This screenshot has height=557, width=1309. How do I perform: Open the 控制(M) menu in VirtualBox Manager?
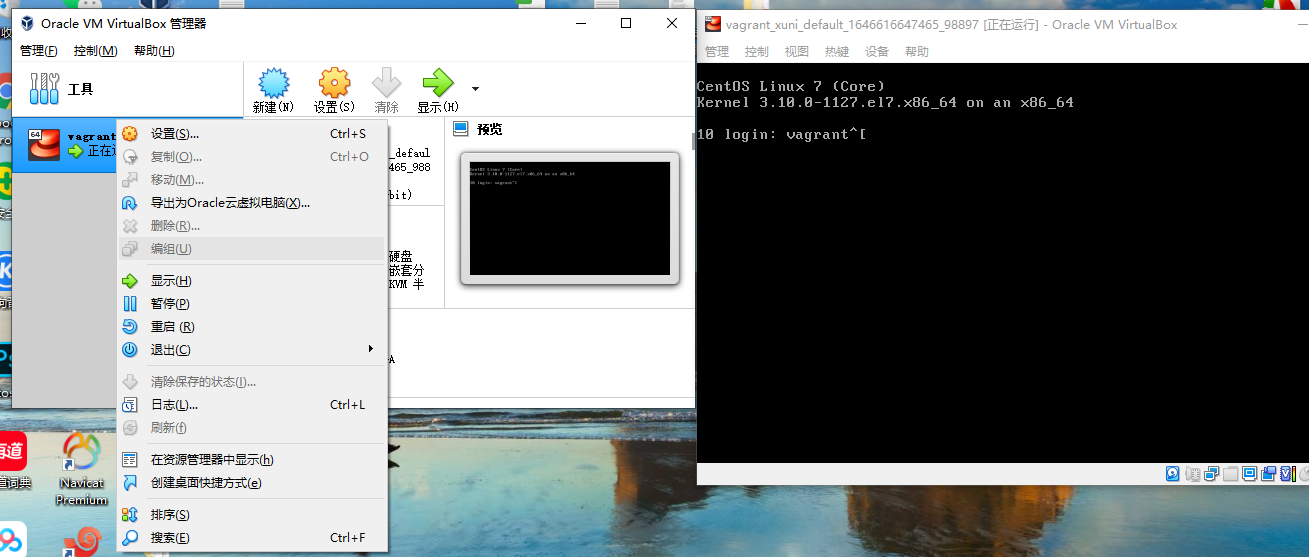pyautogui.click(x=96, y=51)
